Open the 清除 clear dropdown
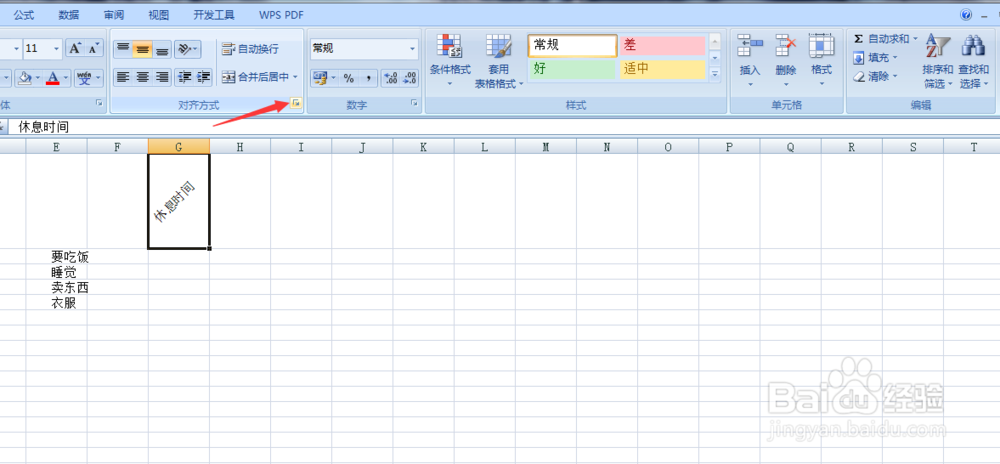The image size is (1000, 464). pos(874,76)
